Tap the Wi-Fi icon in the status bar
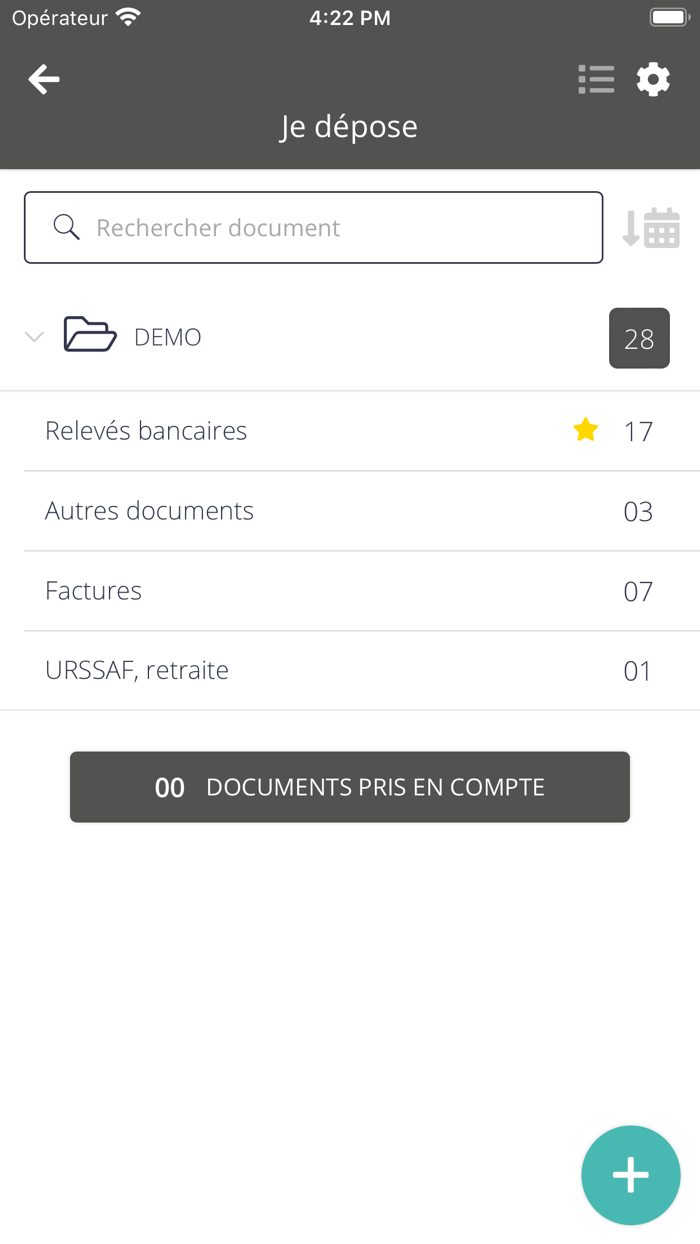 click(x=128, y=16)
